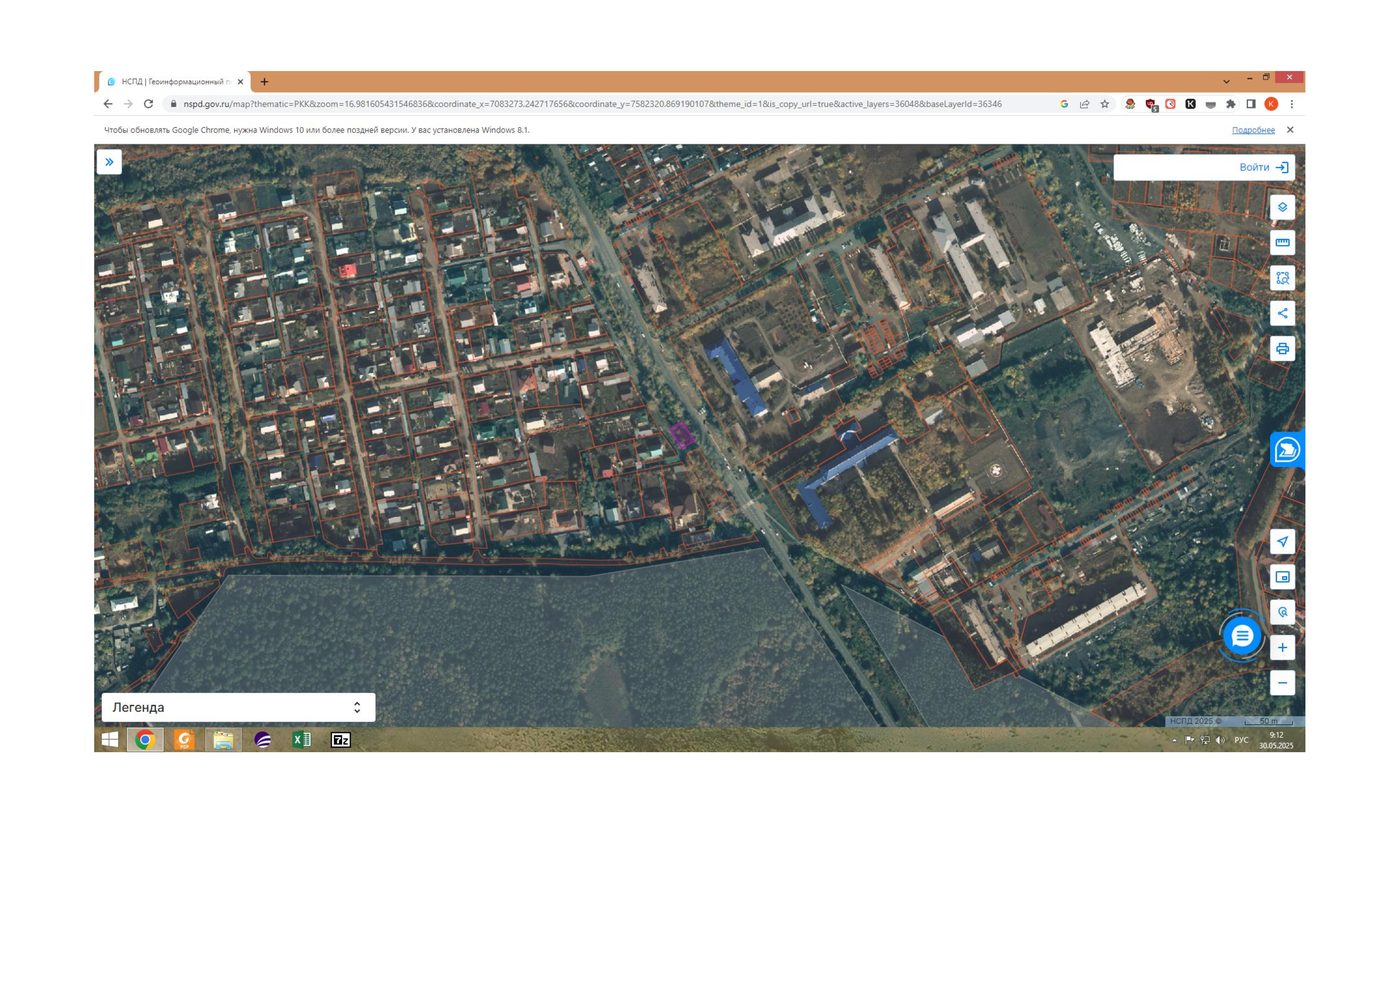The width and height of the screenshot is (1400, 990).
Task: Open the Подробнее link
Action: pyautogui.click(x=1253, y=130)
